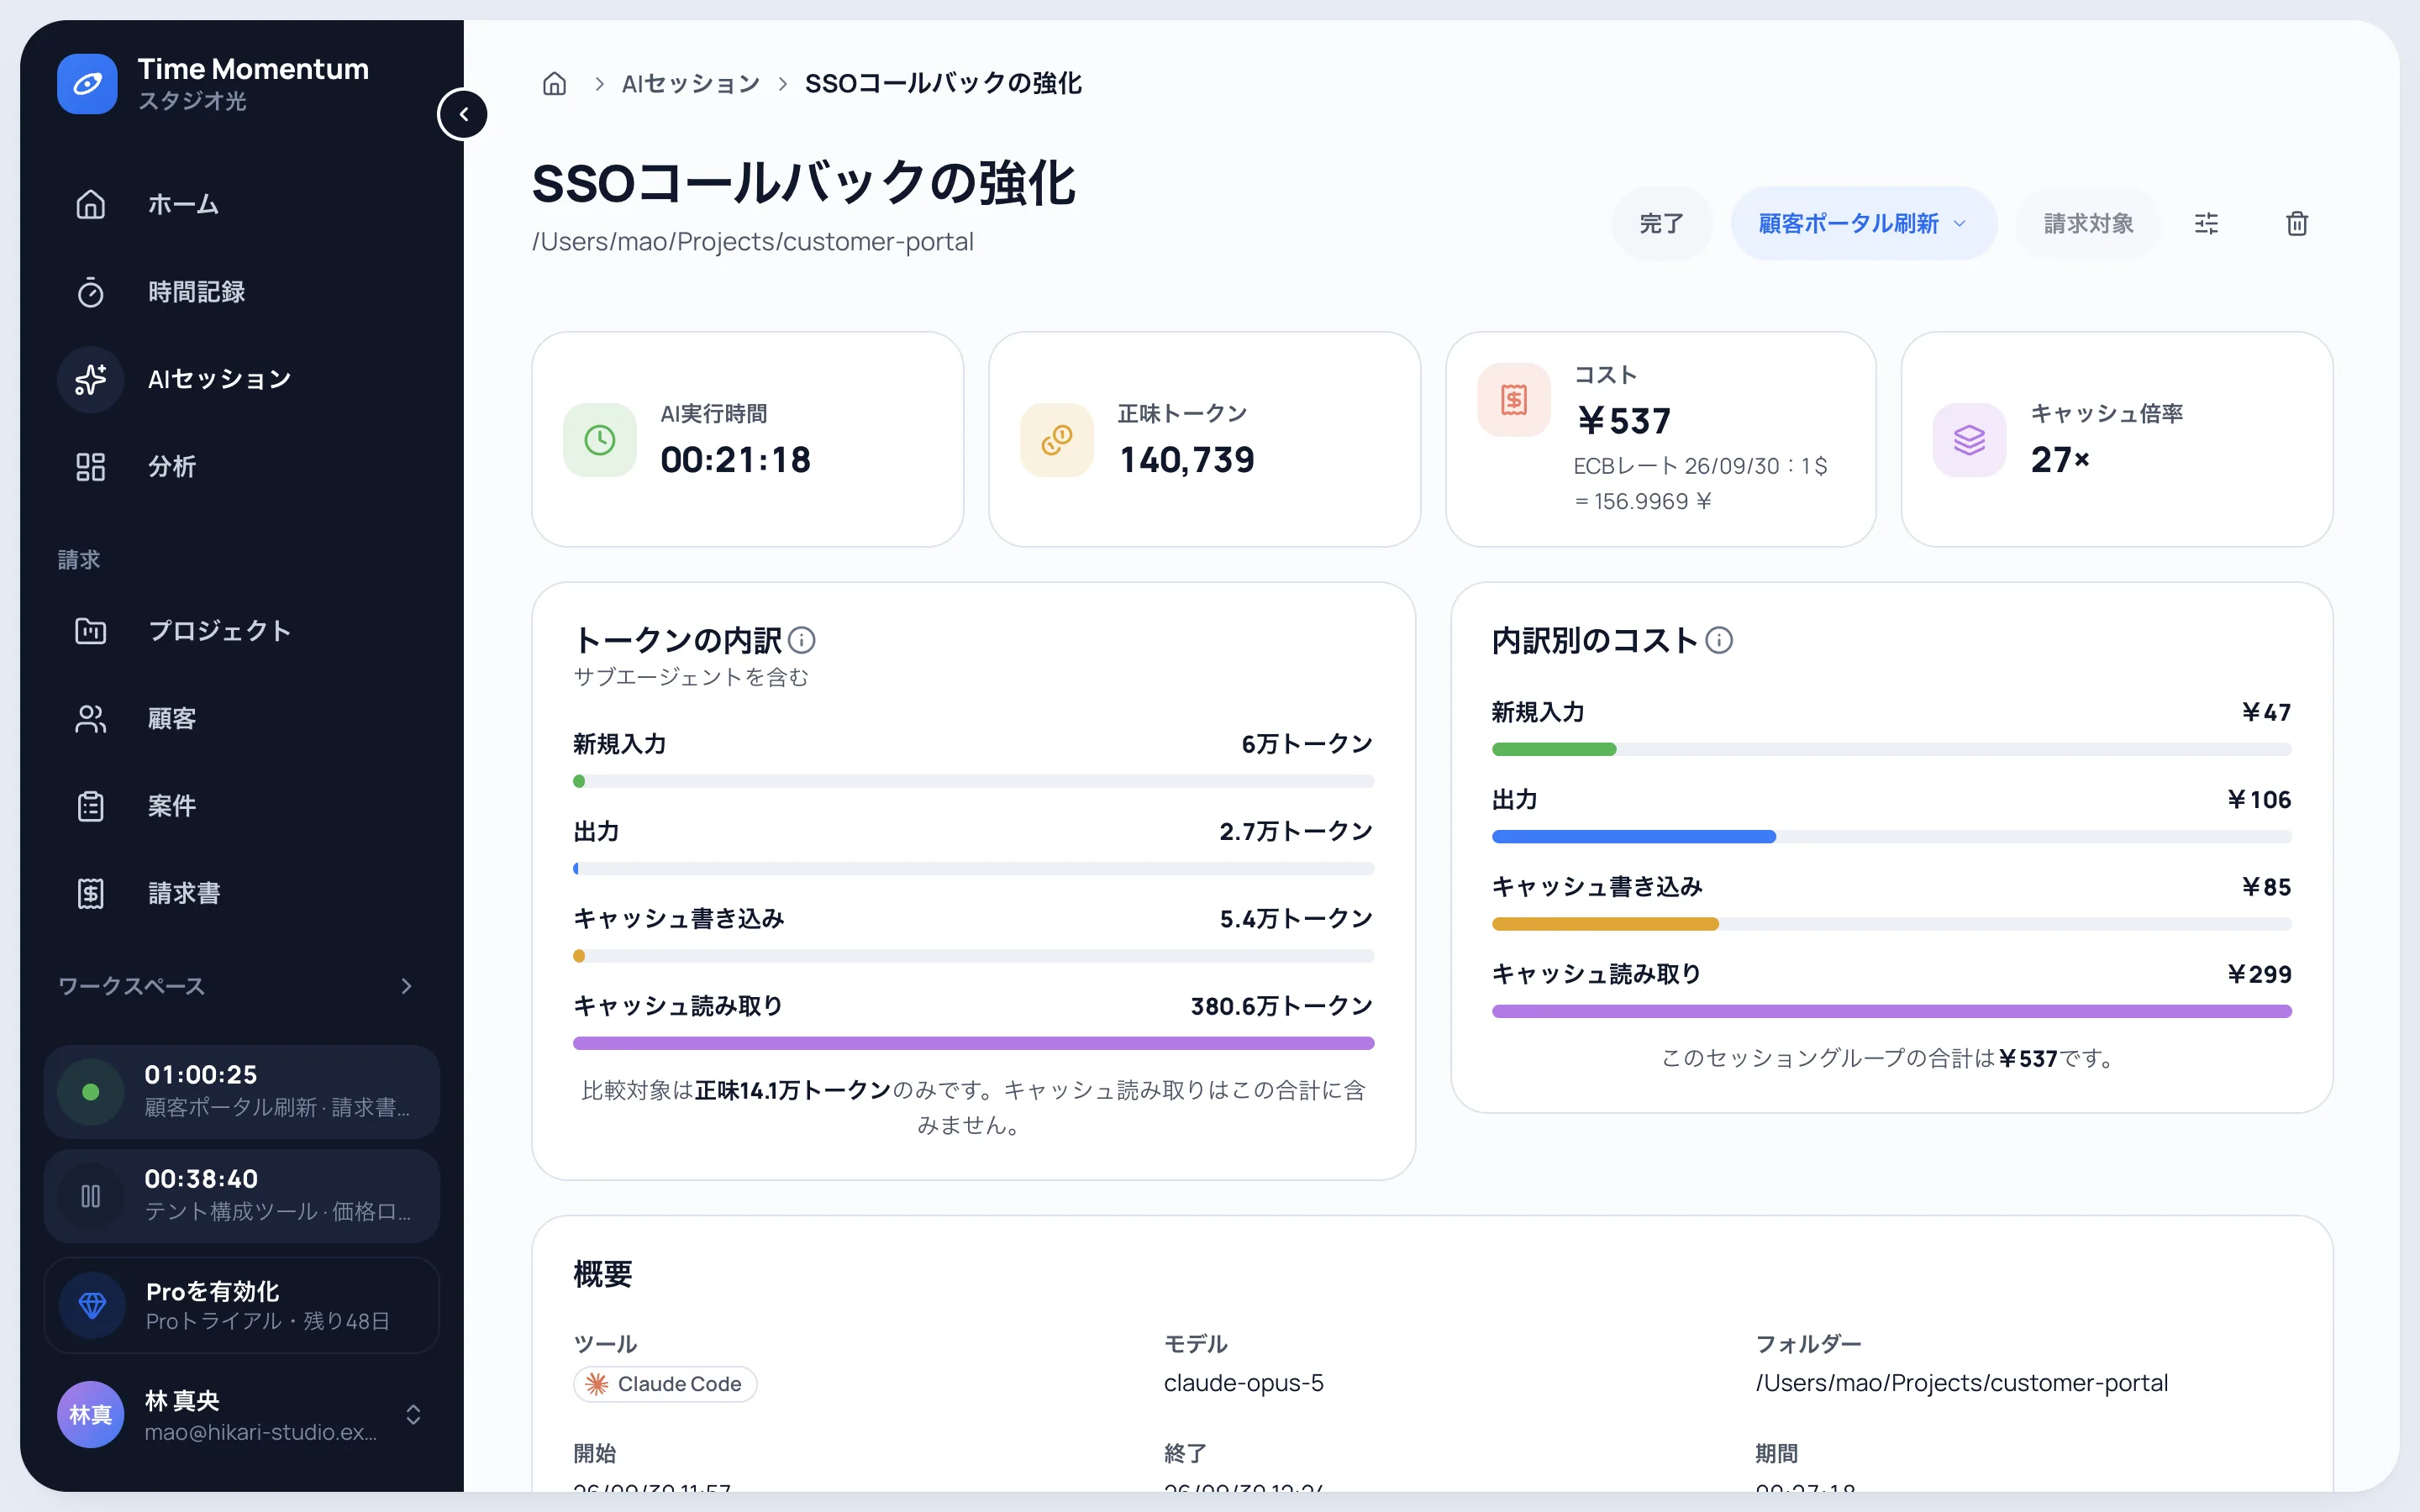Open session settings sliders icon
2420x1512 pixels.
(2206, 224)
